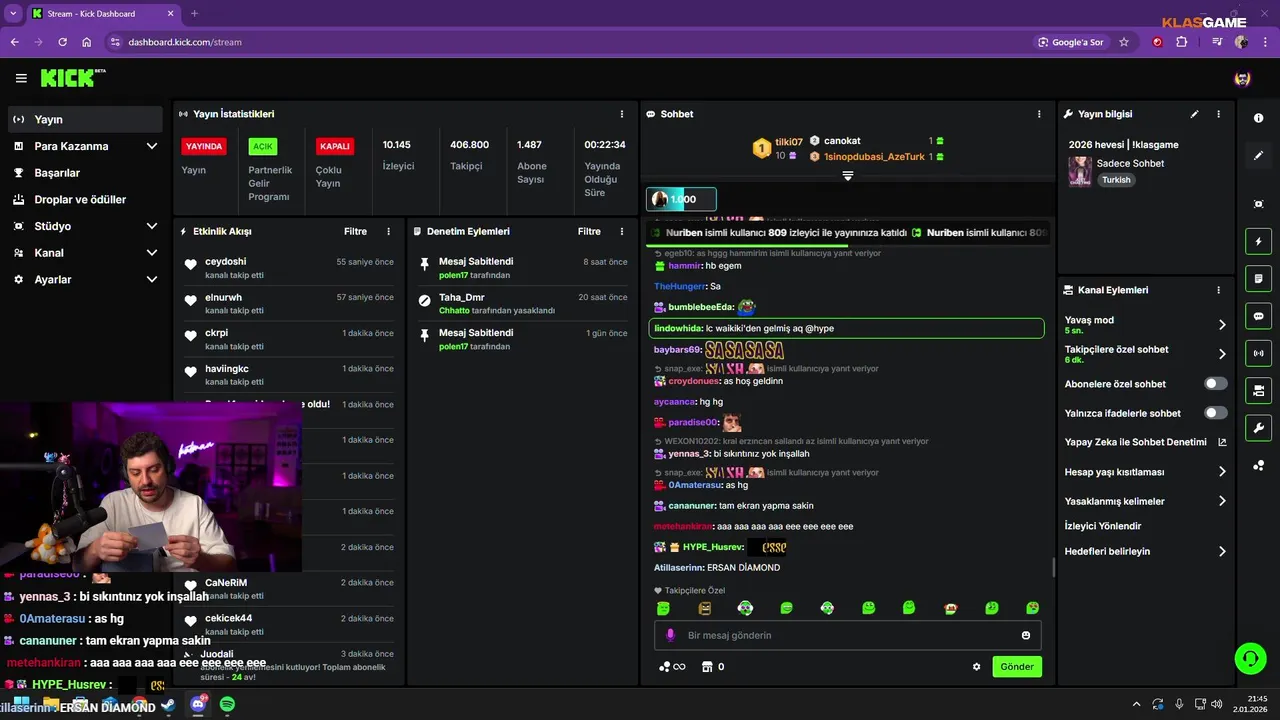Image resolution: width=1280 pixels, height=720 pixels.
Task: Click the info icon in the right rail
Action: coord(1258,118)
